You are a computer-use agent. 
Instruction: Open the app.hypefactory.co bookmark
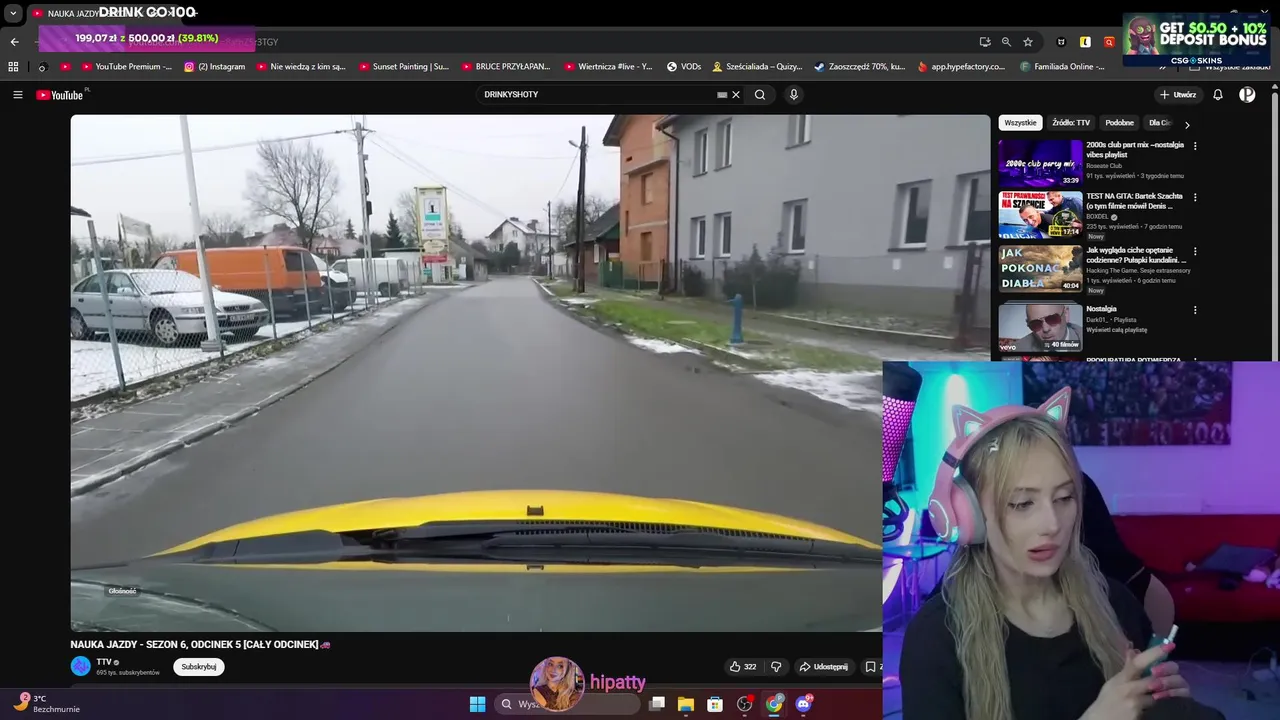[x=961, y=67]
